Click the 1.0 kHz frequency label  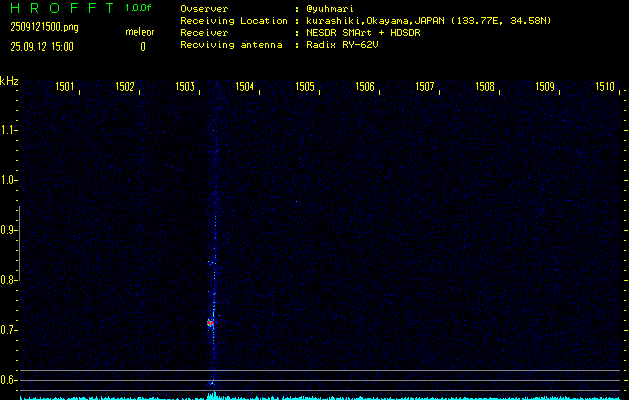click(x=8, y=180)
